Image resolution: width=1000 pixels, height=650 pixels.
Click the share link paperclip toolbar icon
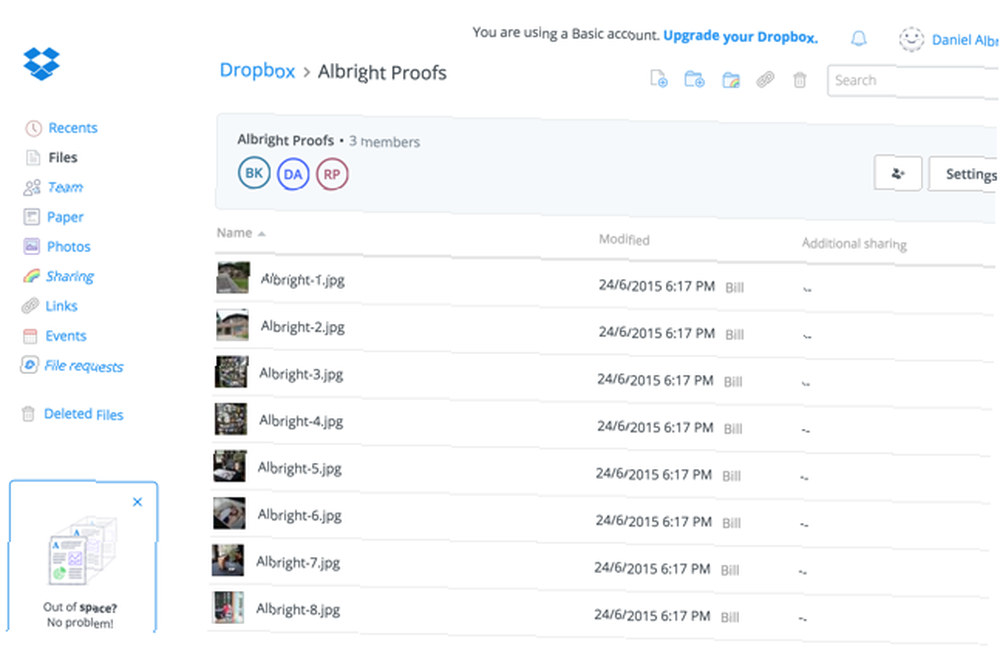(x=765, y=80)
